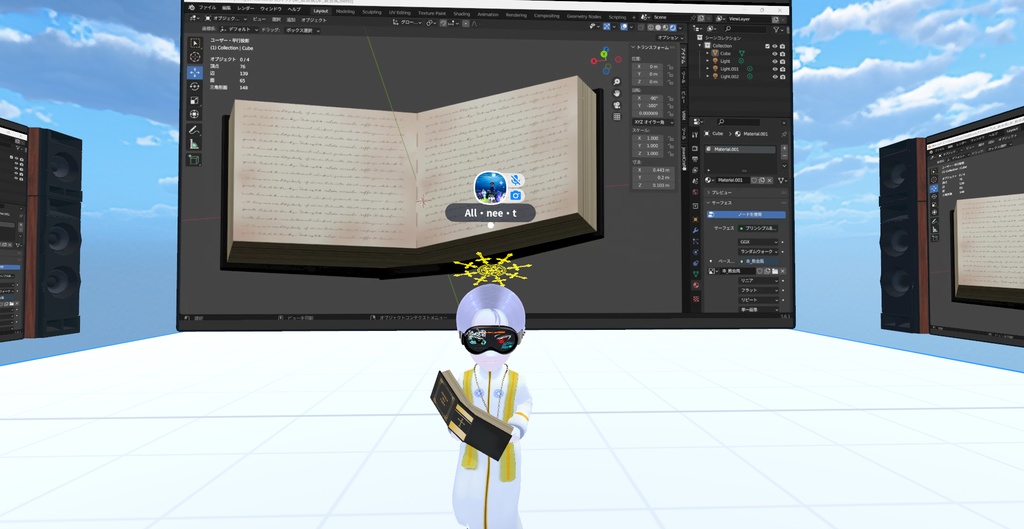Image resolution: width=1024 pixels, height=529 pixels.
Task: Select Material.001 slot in material list
Action: tap(741, 150)
